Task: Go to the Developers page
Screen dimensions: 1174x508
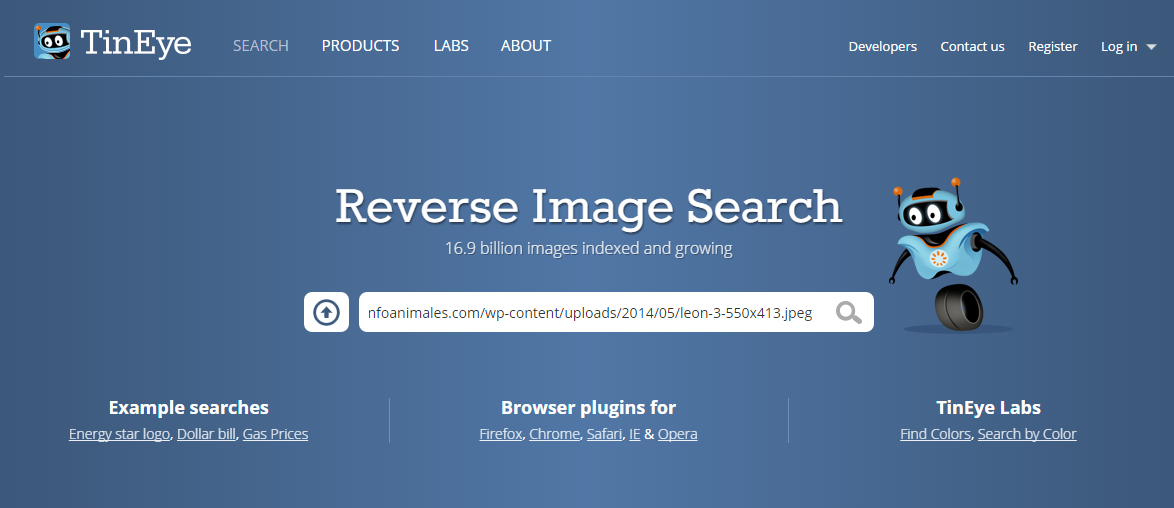Action: [x=883, y=46]
